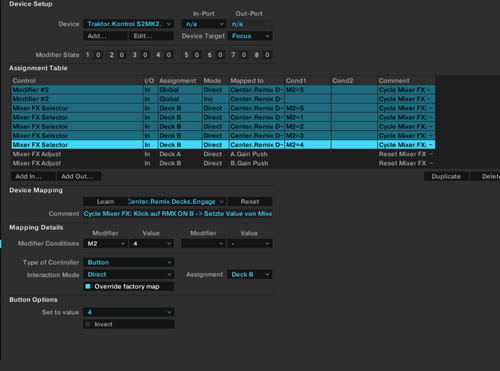Click the Edit... device button

point(151,36)
